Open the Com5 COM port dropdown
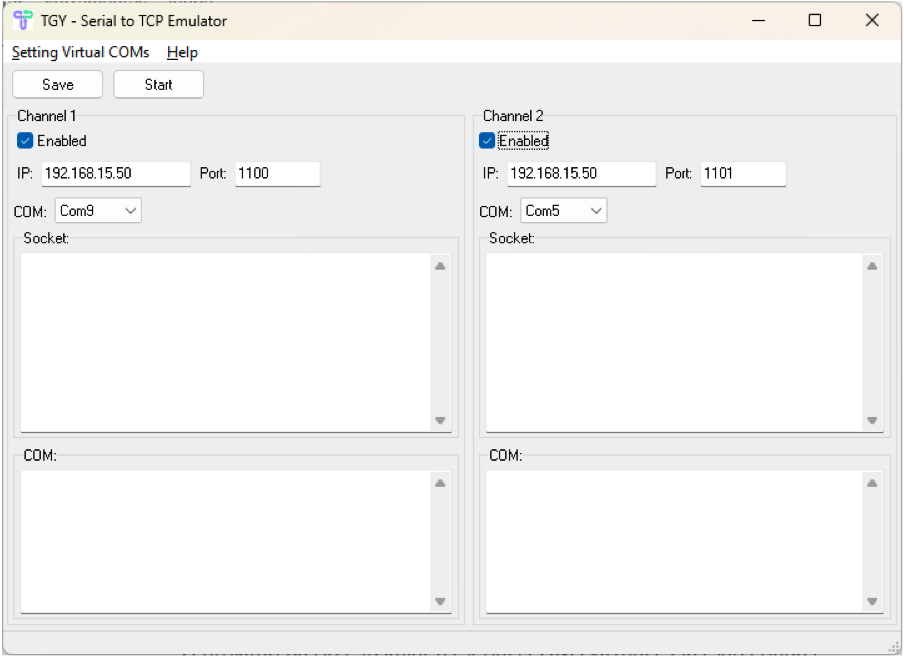This screenshot has width=904, height=659. click(563, 211)
